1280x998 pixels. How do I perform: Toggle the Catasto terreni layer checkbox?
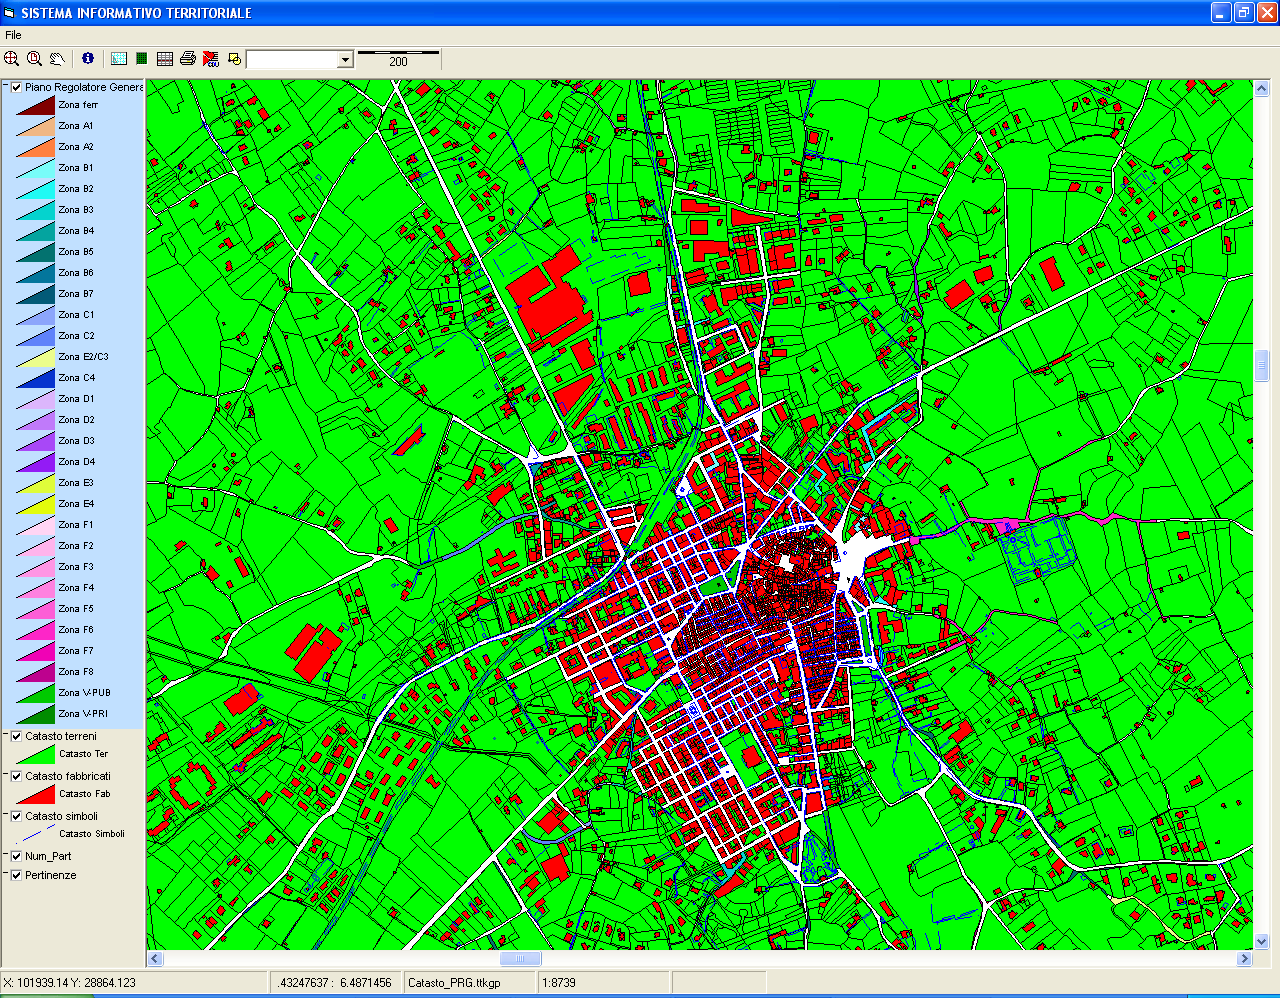17,736
